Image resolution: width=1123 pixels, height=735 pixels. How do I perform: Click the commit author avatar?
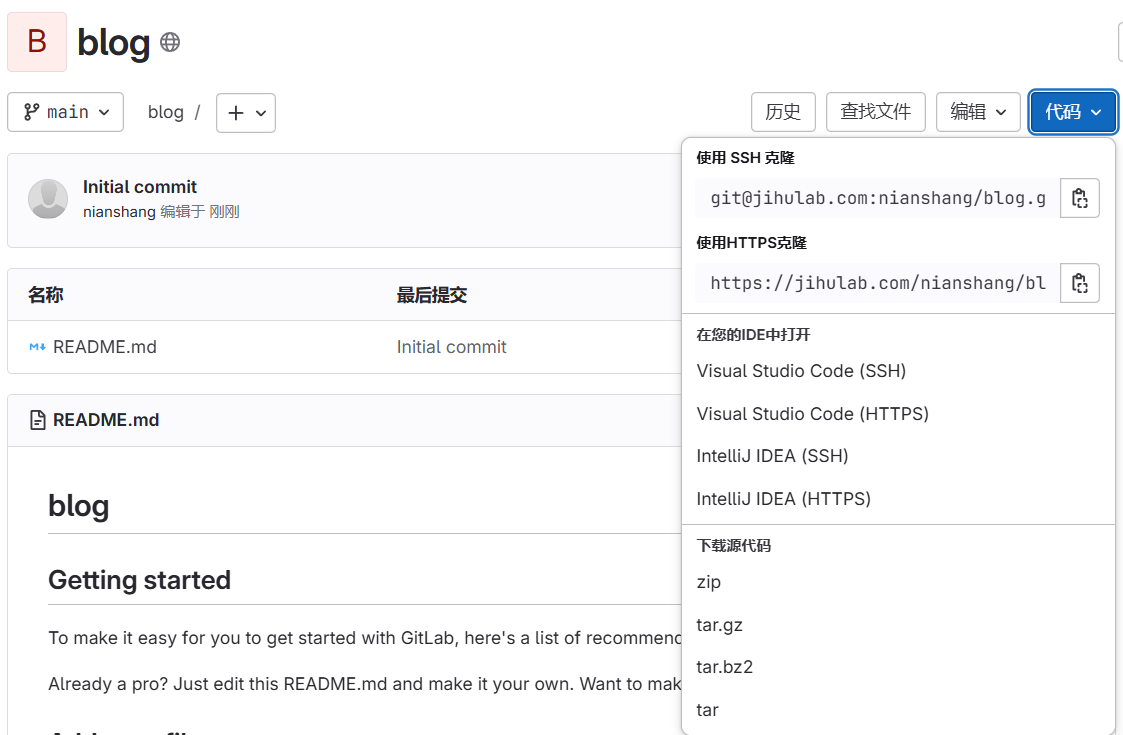pyautogui.click(x=47, y=198)
